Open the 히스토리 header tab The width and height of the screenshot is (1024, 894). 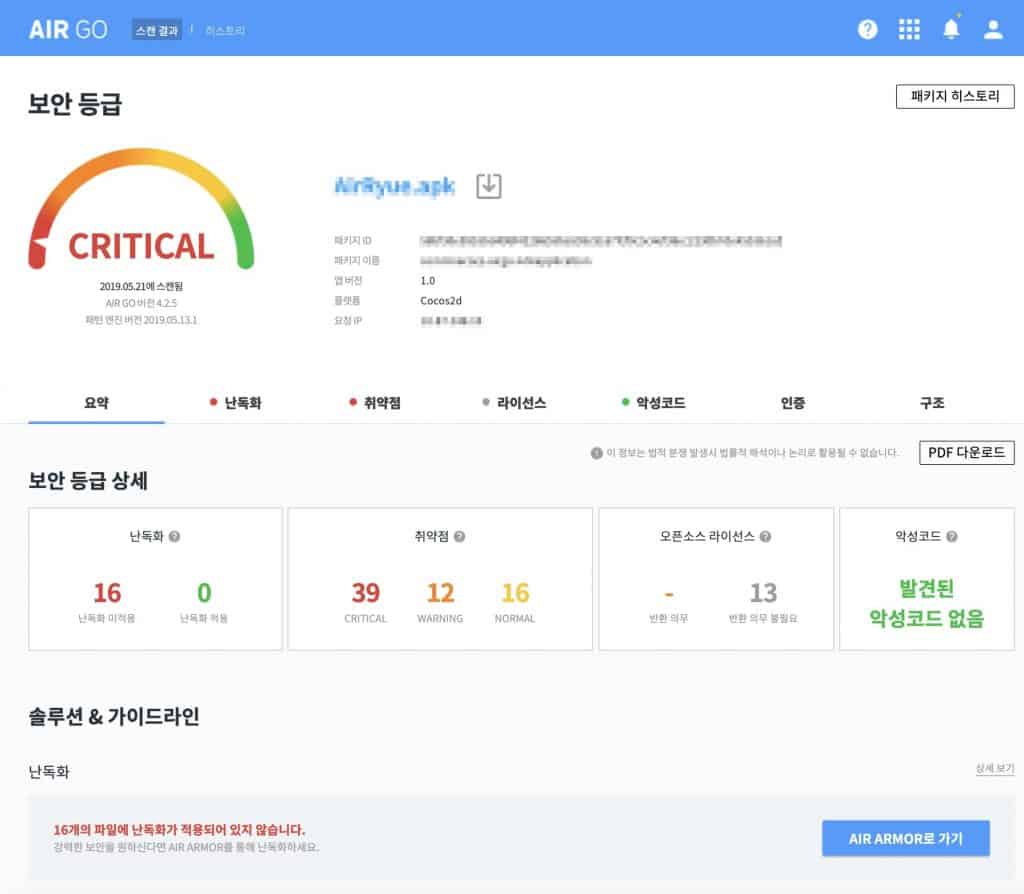225,30
